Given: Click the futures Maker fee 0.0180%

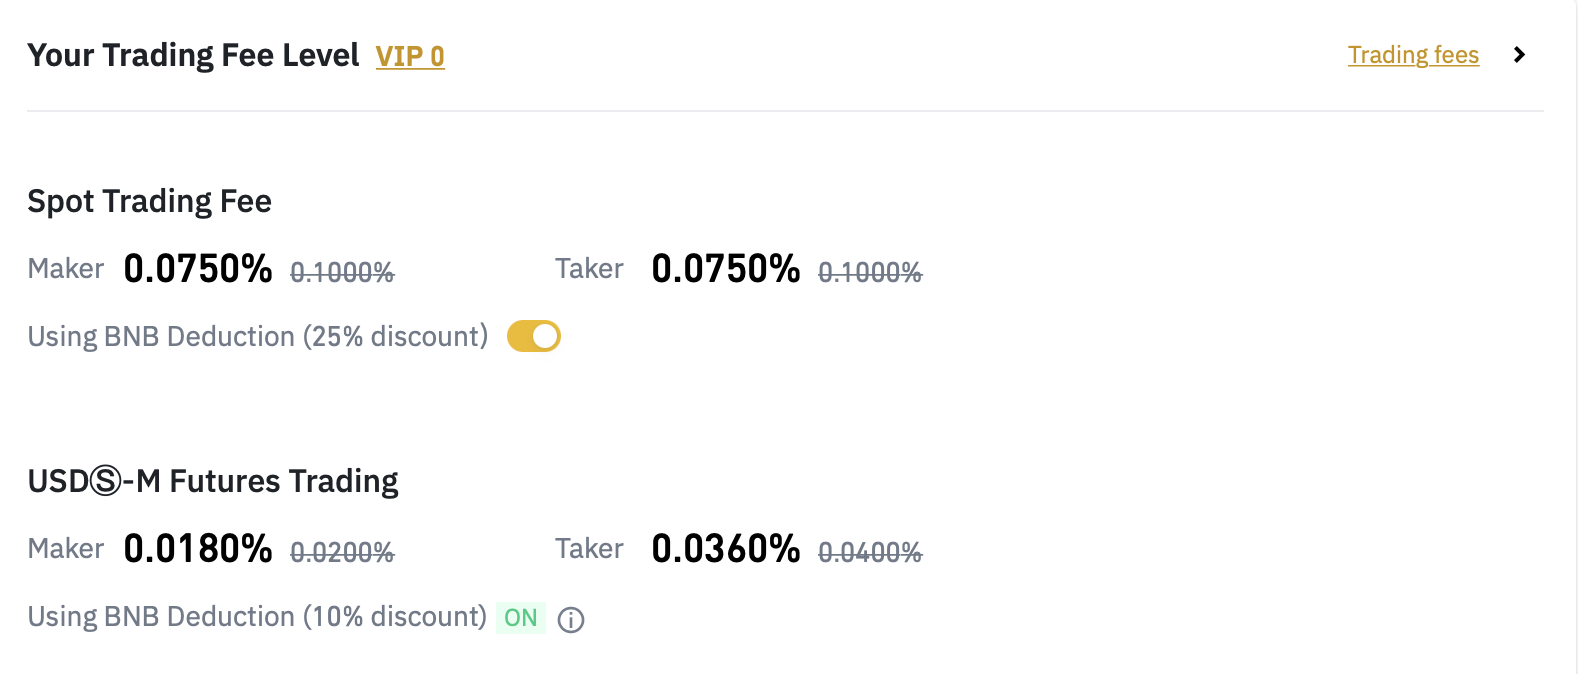Looking at the screenshot, I should (x=198, y=548).
